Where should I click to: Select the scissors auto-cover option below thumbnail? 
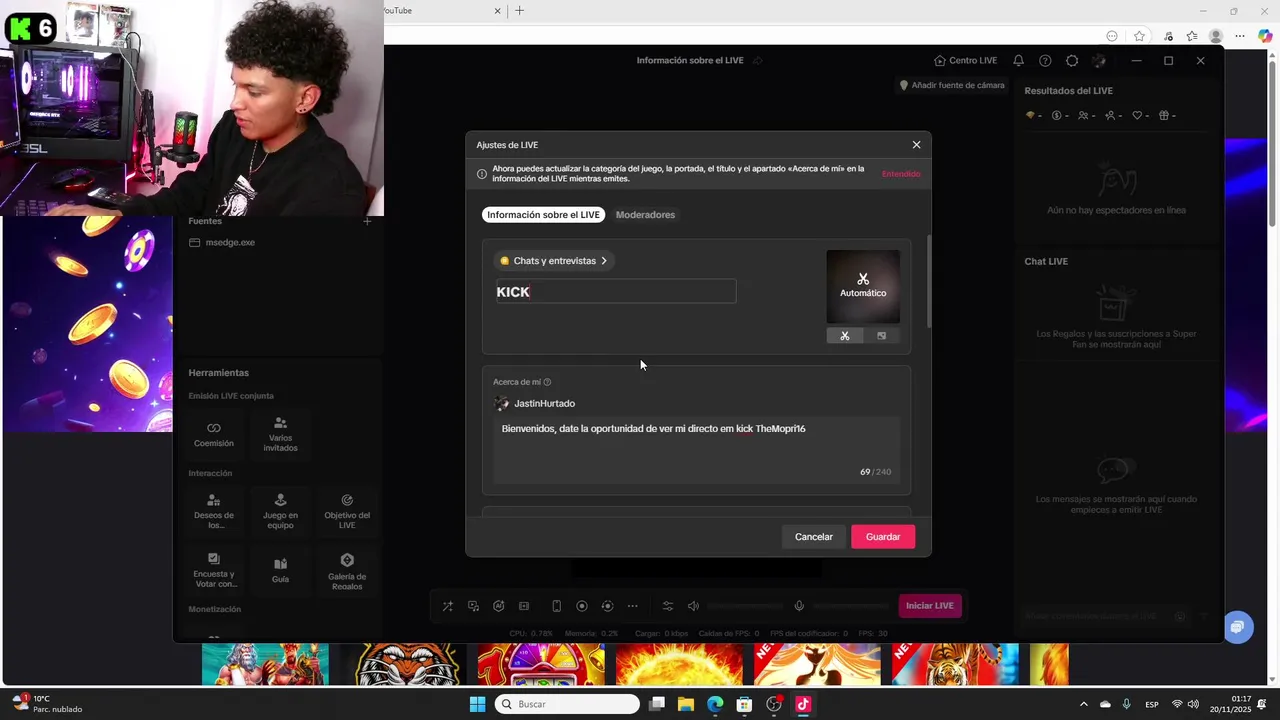845,336
